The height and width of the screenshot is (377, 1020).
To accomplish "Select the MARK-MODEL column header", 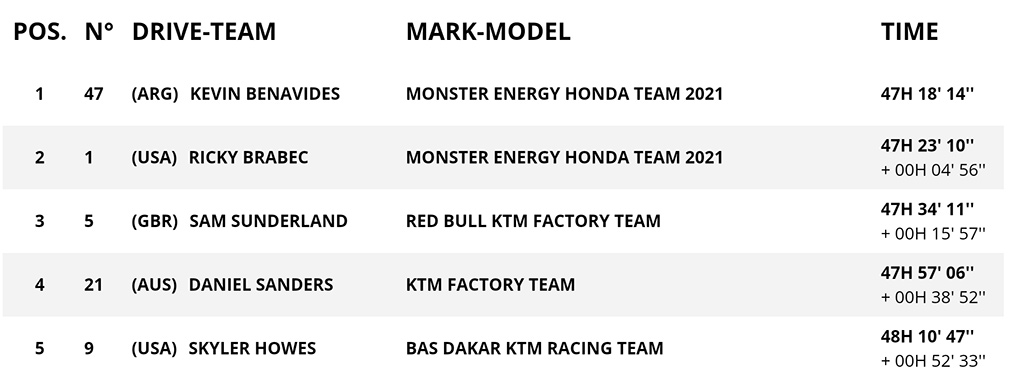I will pyautogui.click(x=488, y=31).
